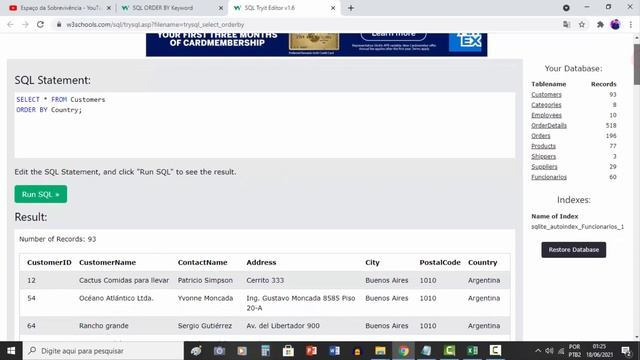640x360 pixels.
Task: Open the Customers table link
Action: (x=546, y=95)
